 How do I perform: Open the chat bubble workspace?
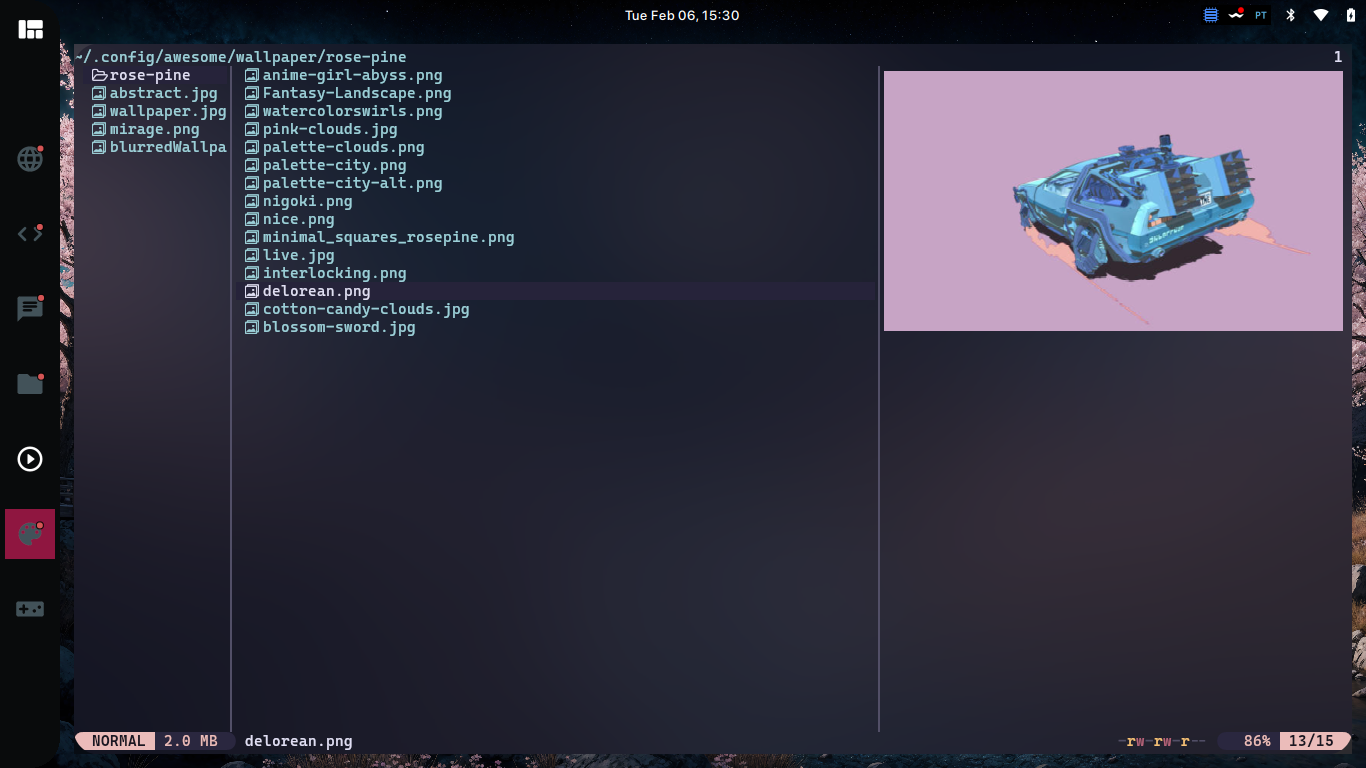coord(30,309)
